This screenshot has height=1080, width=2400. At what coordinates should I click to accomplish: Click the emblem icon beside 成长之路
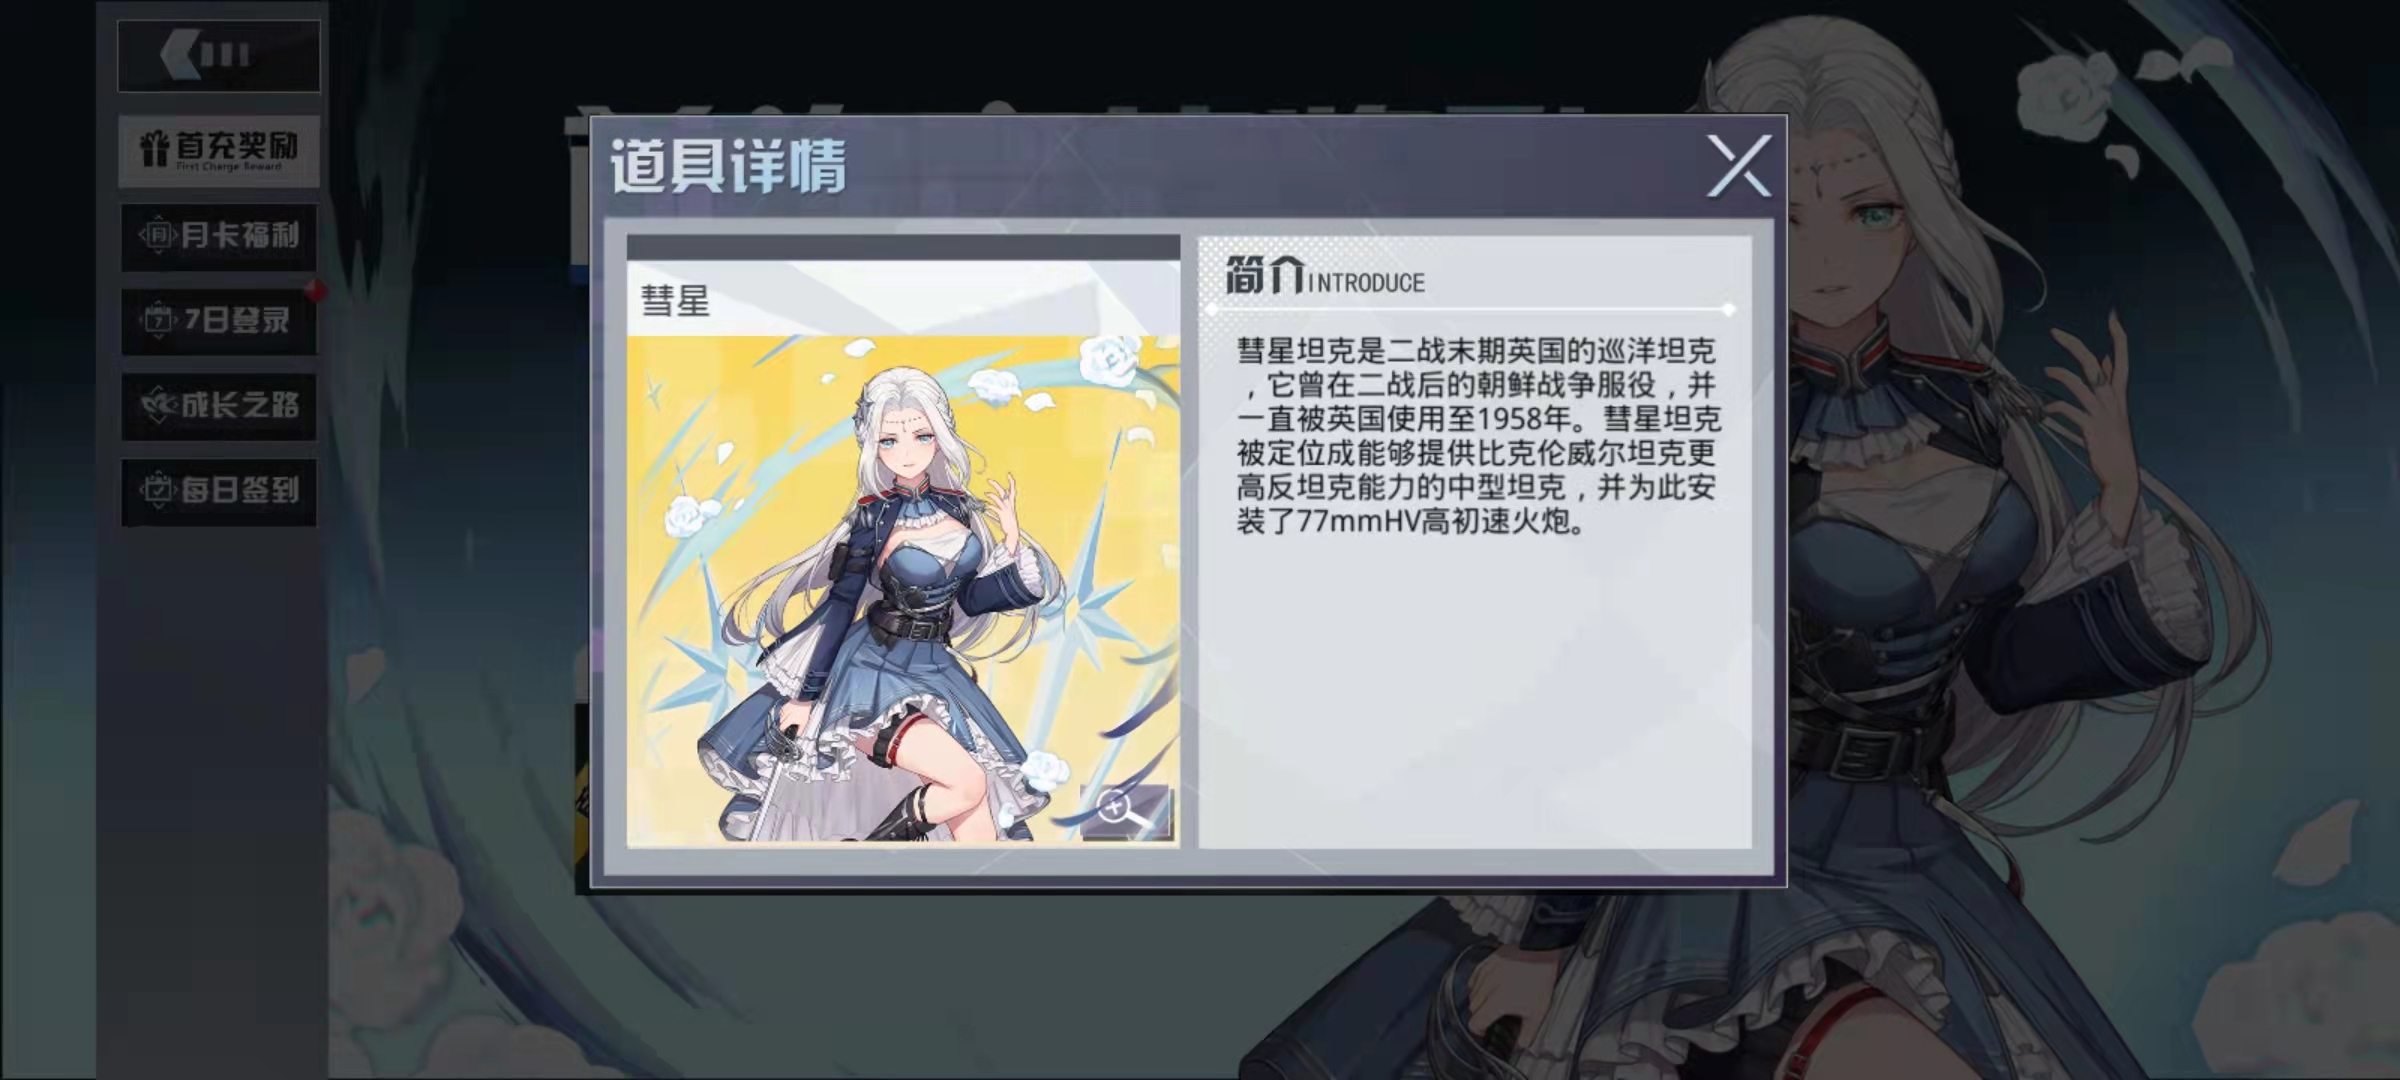[x=158, y=405]
